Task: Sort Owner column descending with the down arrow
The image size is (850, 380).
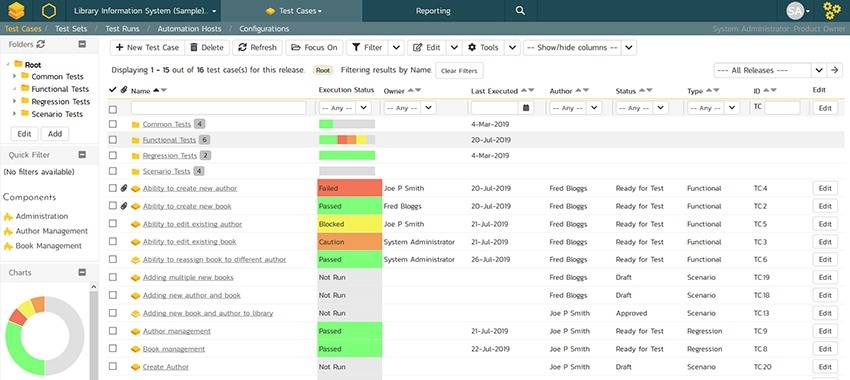Action: pos(418,91)
